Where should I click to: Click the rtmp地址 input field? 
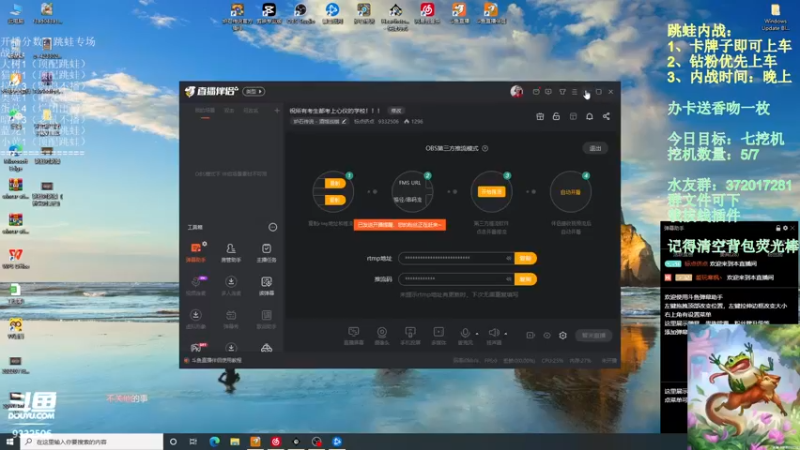pyautogui.click(x=456, y=258)
